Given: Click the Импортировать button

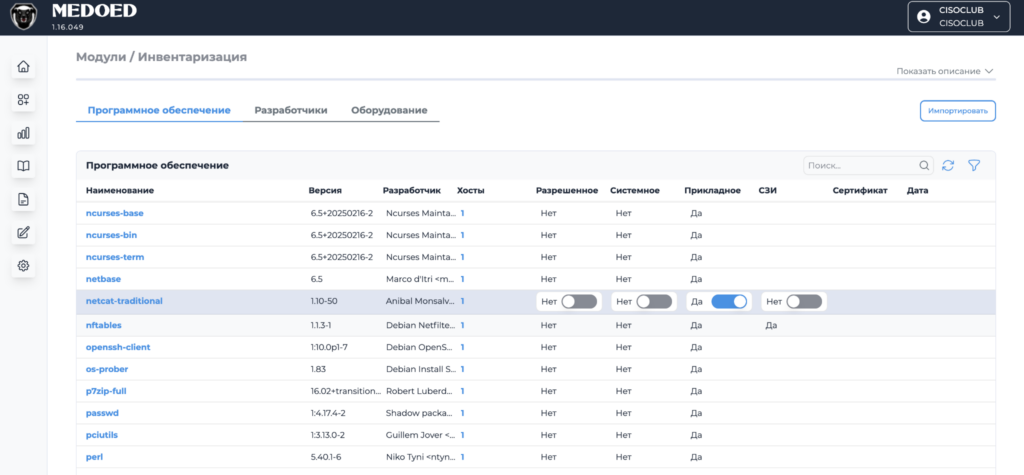Looking at the screenshot, I should tap(957, 111).
